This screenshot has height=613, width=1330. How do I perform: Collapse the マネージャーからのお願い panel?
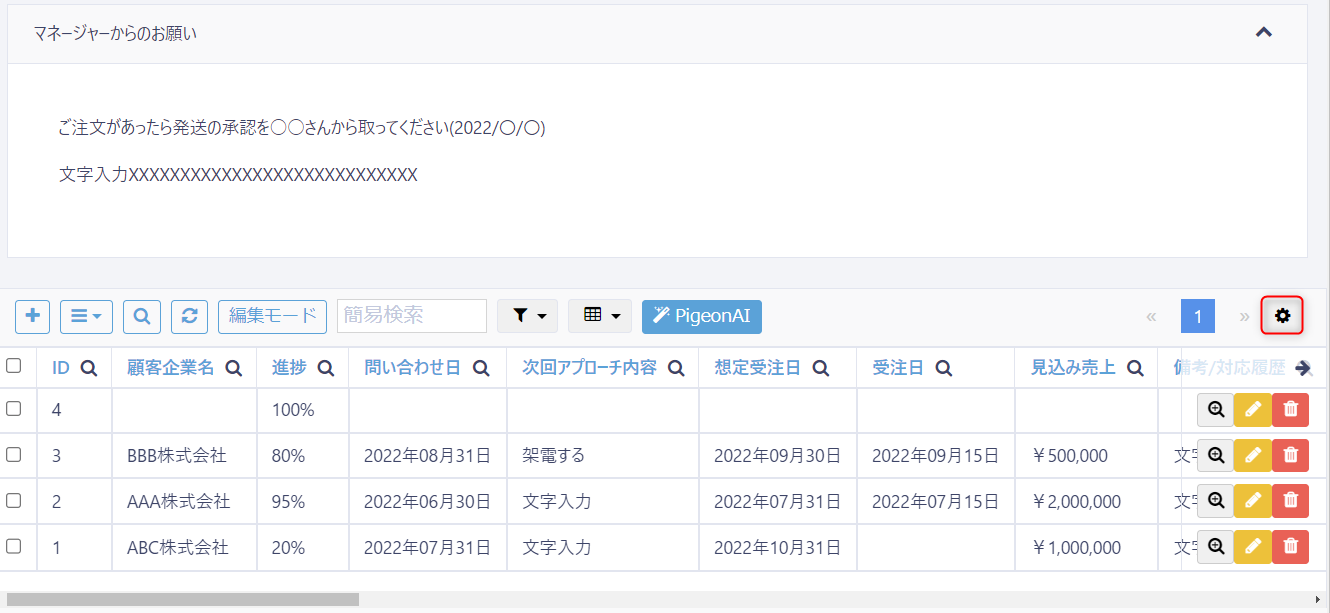click(1264, 33)
